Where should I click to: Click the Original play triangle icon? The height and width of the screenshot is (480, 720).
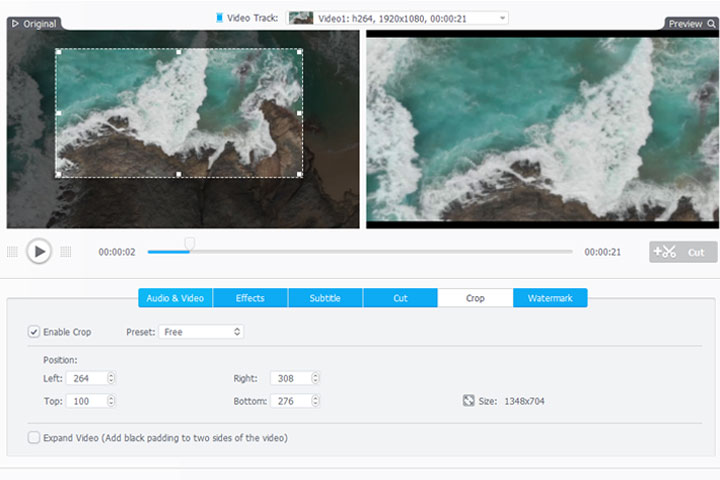(x=15, y=23)
